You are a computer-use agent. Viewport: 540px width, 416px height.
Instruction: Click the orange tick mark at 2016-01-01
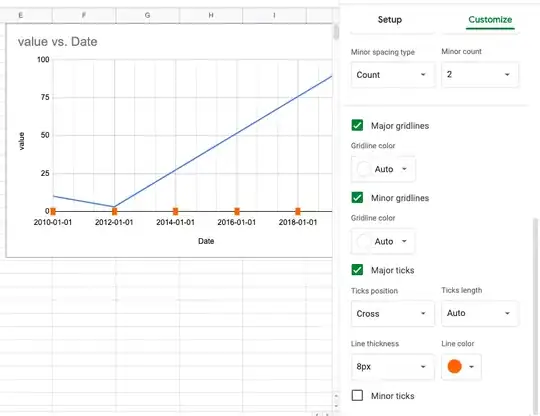pyautogui.click(x=237, y=211)
